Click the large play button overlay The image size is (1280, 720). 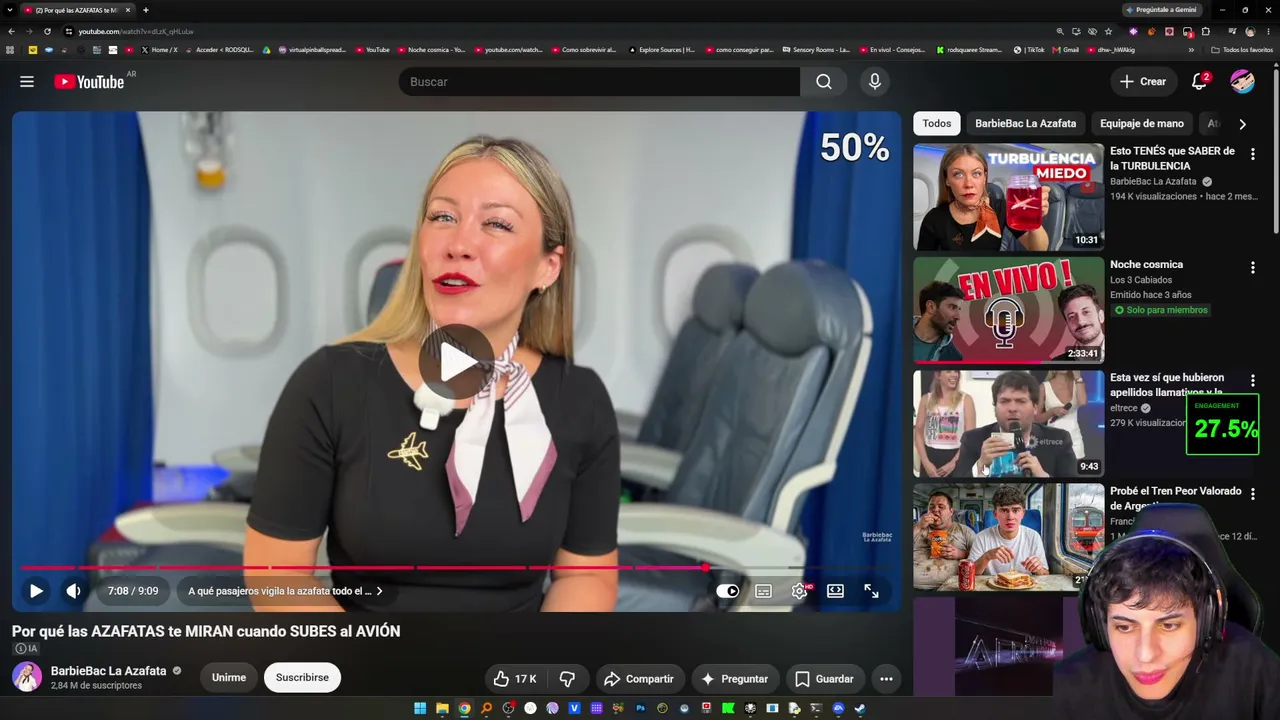pyautogui.click(x=456, y=362)
